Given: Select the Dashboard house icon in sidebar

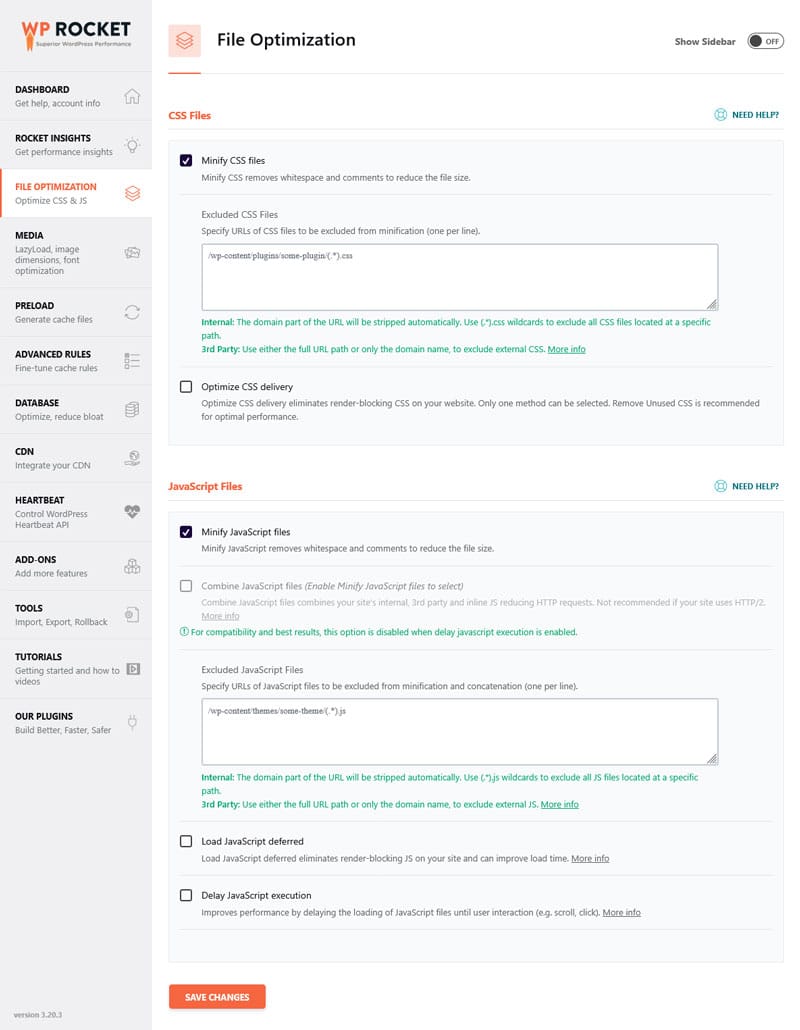Looking at the screenshot, I should [132, 96].
